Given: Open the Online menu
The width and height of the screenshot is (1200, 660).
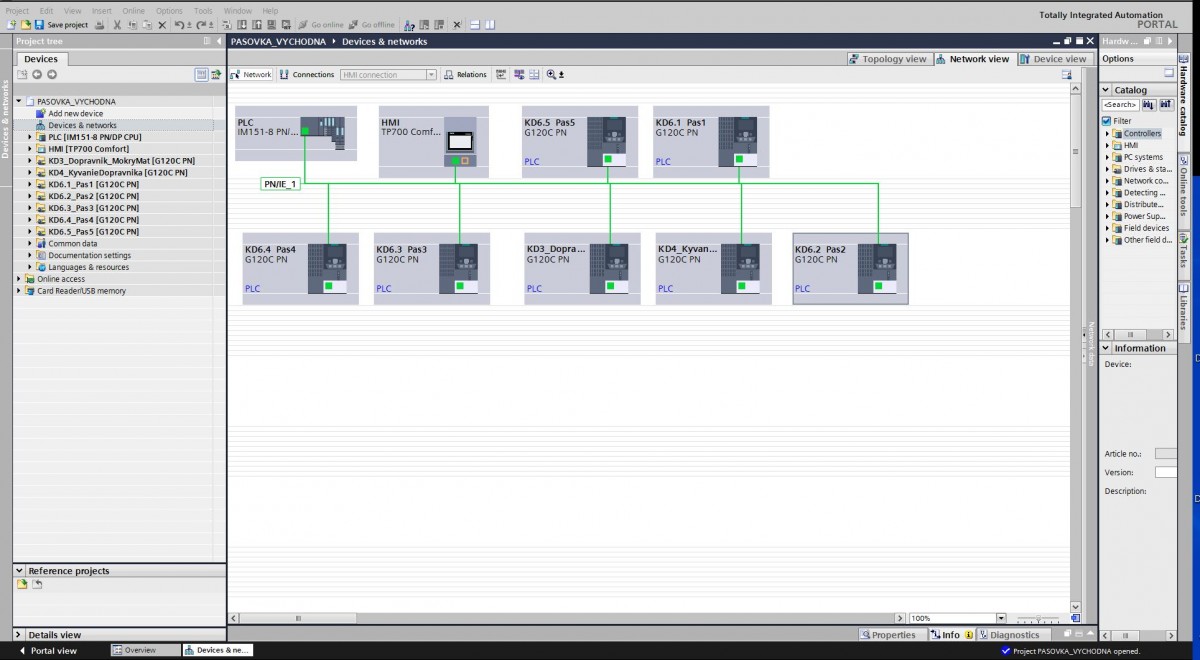Looking at the screenshot, I should [133, 10].
